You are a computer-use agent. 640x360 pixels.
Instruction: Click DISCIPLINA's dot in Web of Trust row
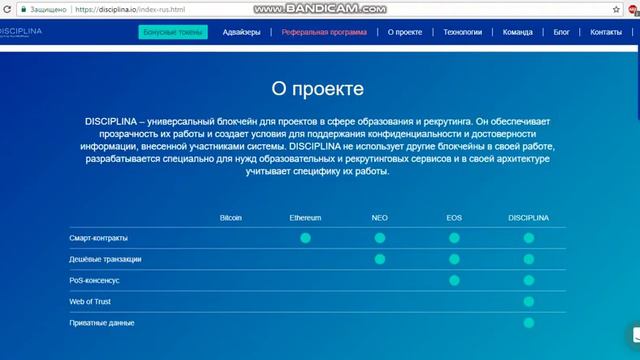(x=529, y=302)
